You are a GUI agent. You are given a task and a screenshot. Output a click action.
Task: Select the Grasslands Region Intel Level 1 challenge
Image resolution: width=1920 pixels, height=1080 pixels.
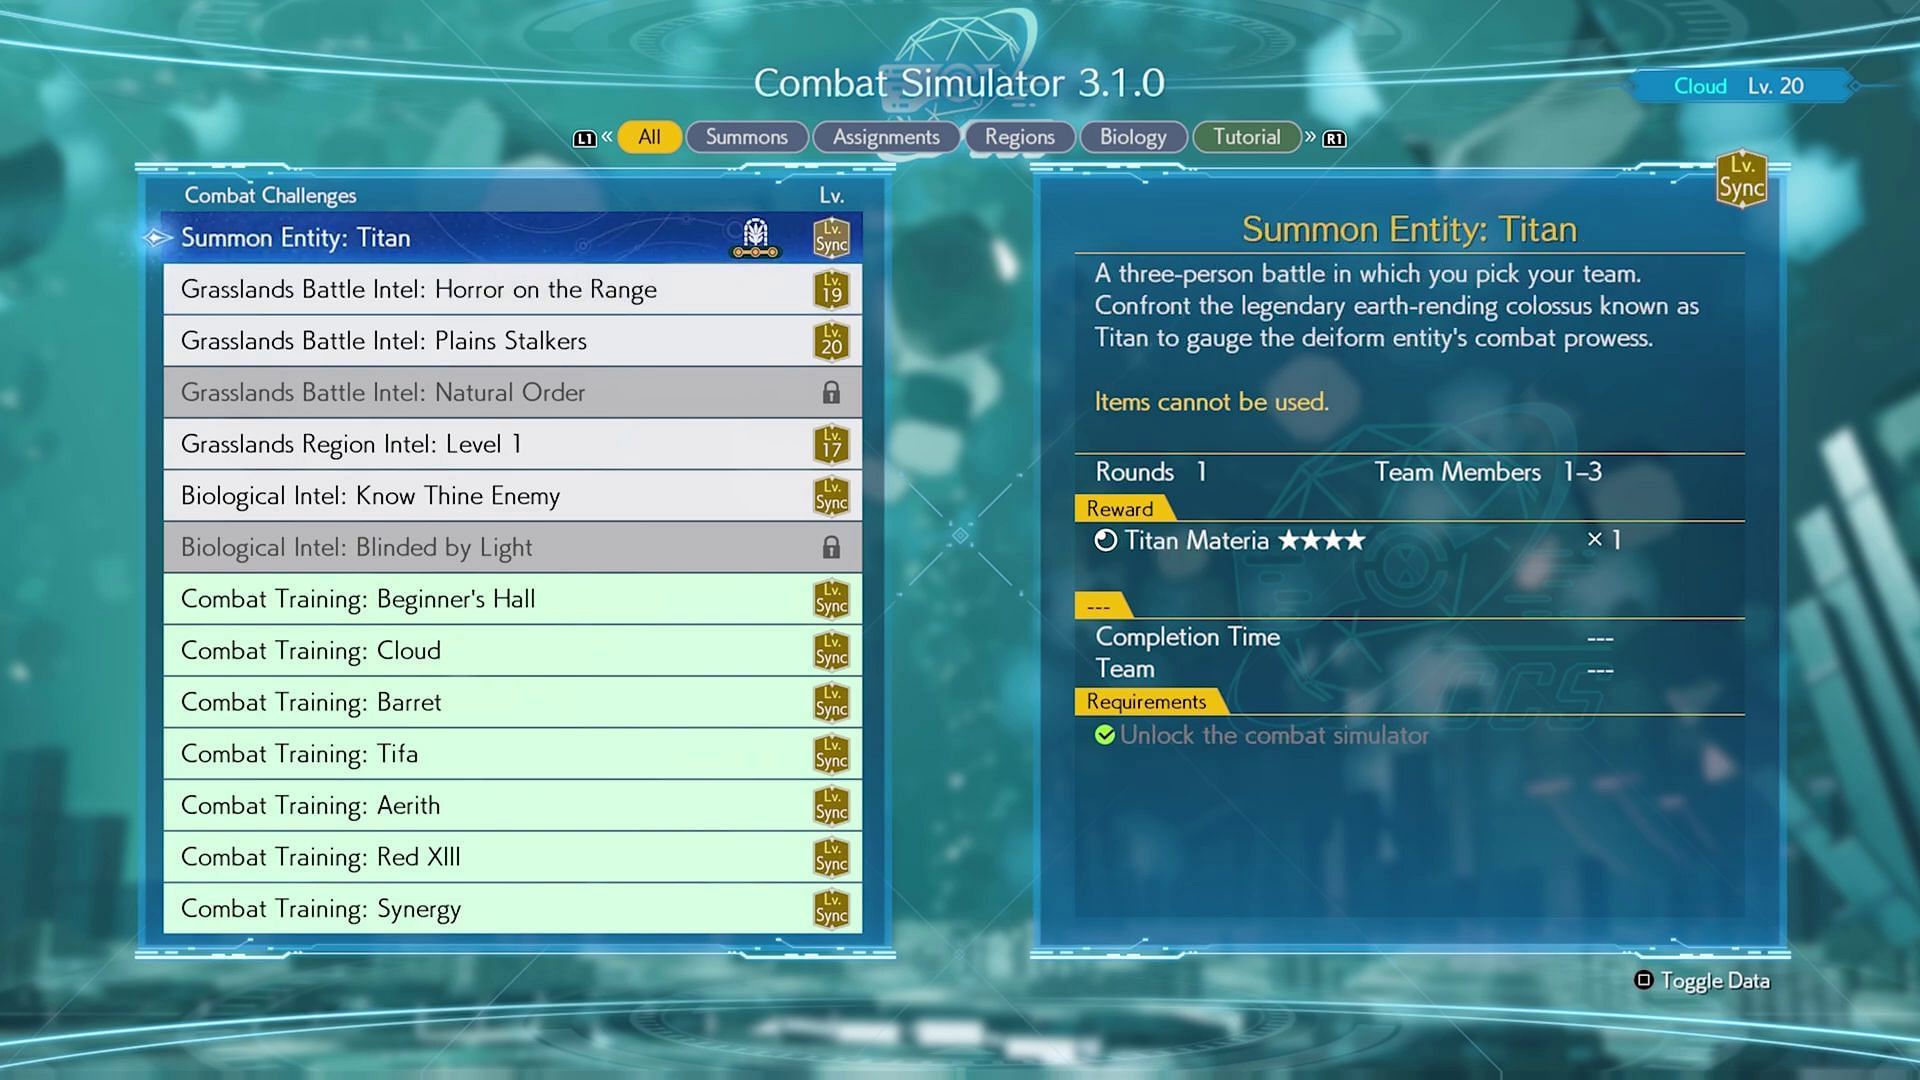point(512,444)
